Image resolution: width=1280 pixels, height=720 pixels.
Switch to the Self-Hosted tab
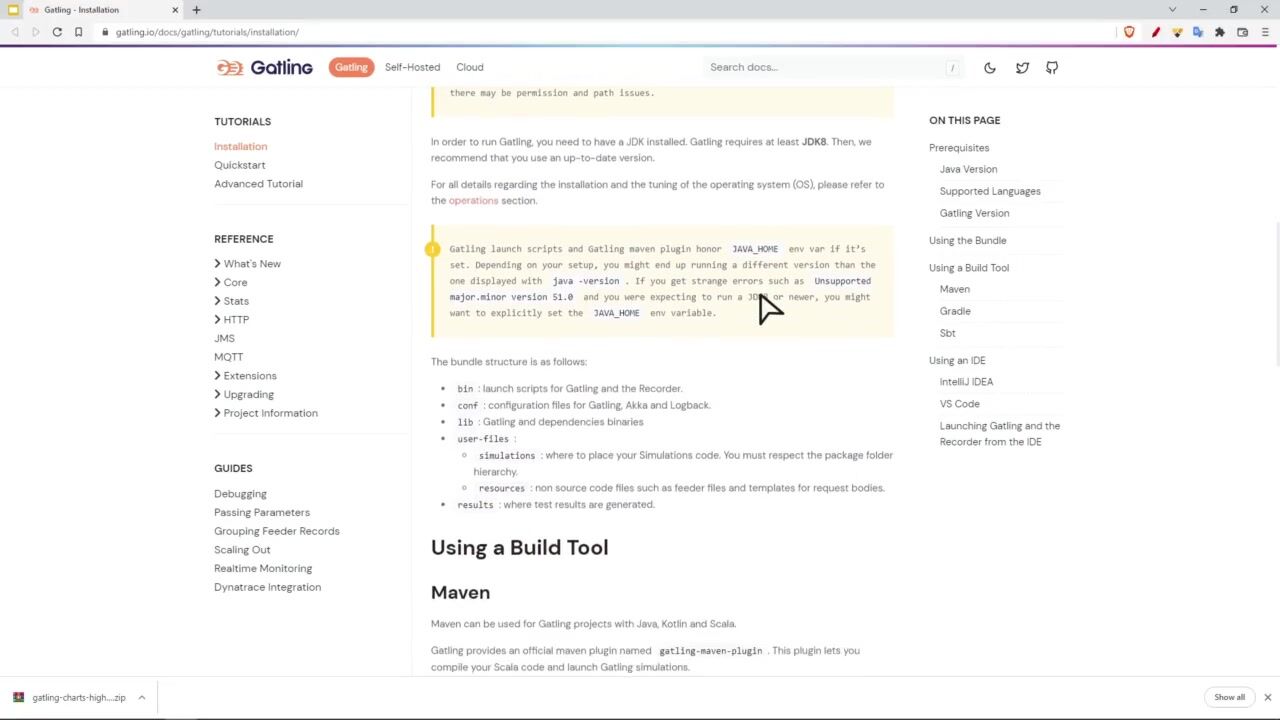point(412,67)
